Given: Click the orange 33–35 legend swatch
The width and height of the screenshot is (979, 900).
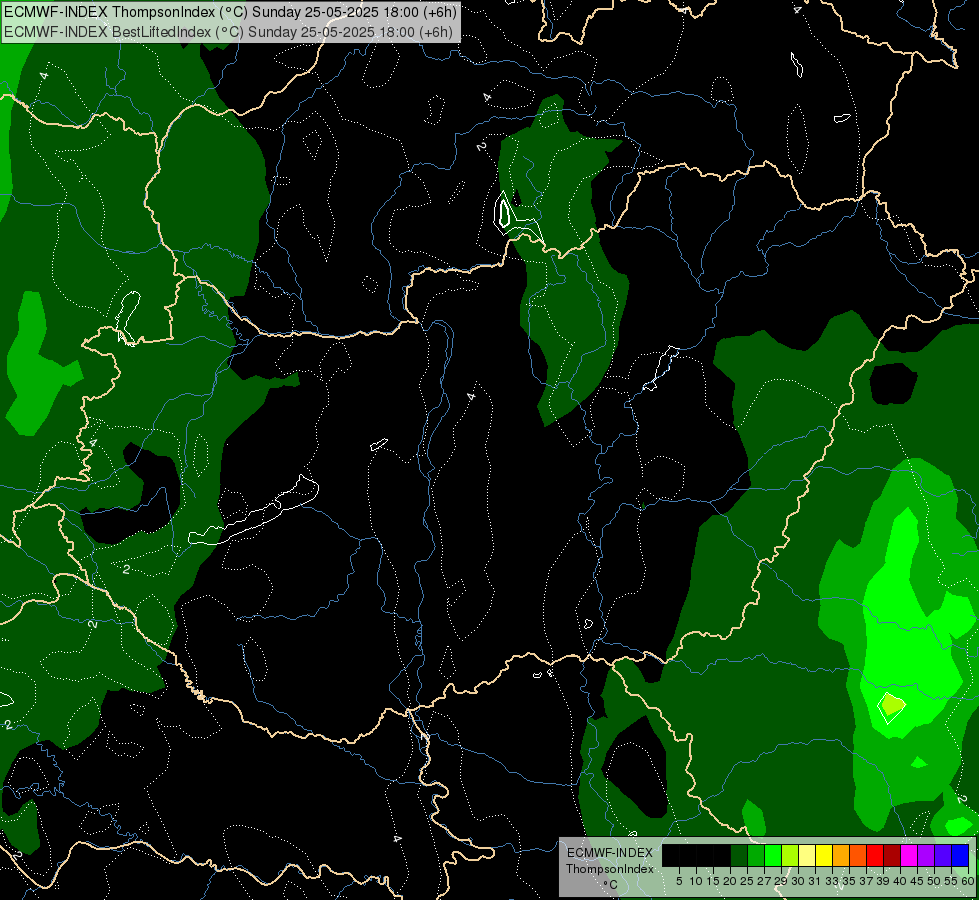Looking at the screenshot, I should point(841,855).
